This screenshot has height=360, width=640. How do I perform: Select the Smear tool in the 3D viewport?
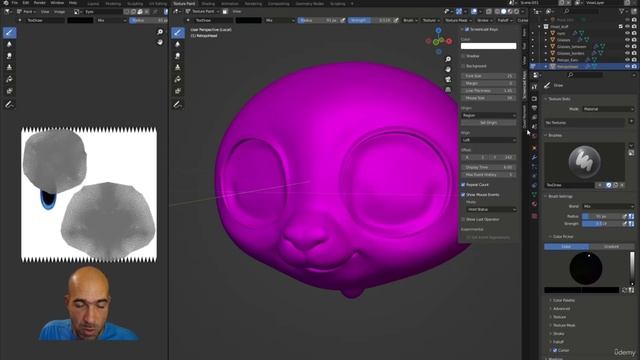[x=178, y=56]
